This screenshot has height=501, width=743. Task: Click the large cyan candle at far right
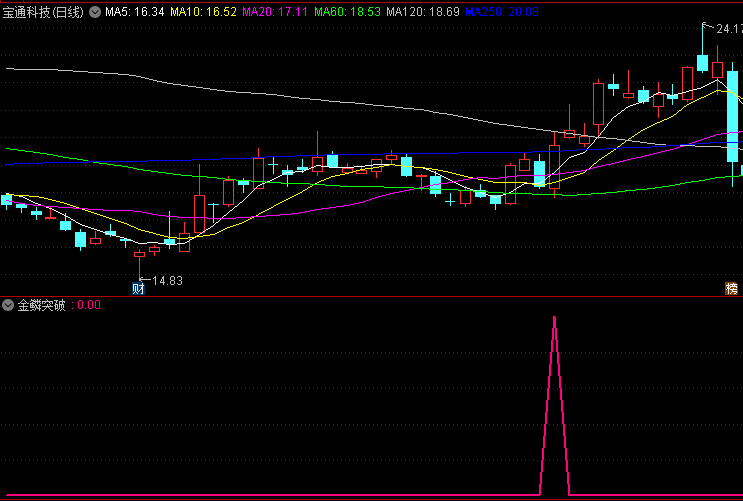733,117
